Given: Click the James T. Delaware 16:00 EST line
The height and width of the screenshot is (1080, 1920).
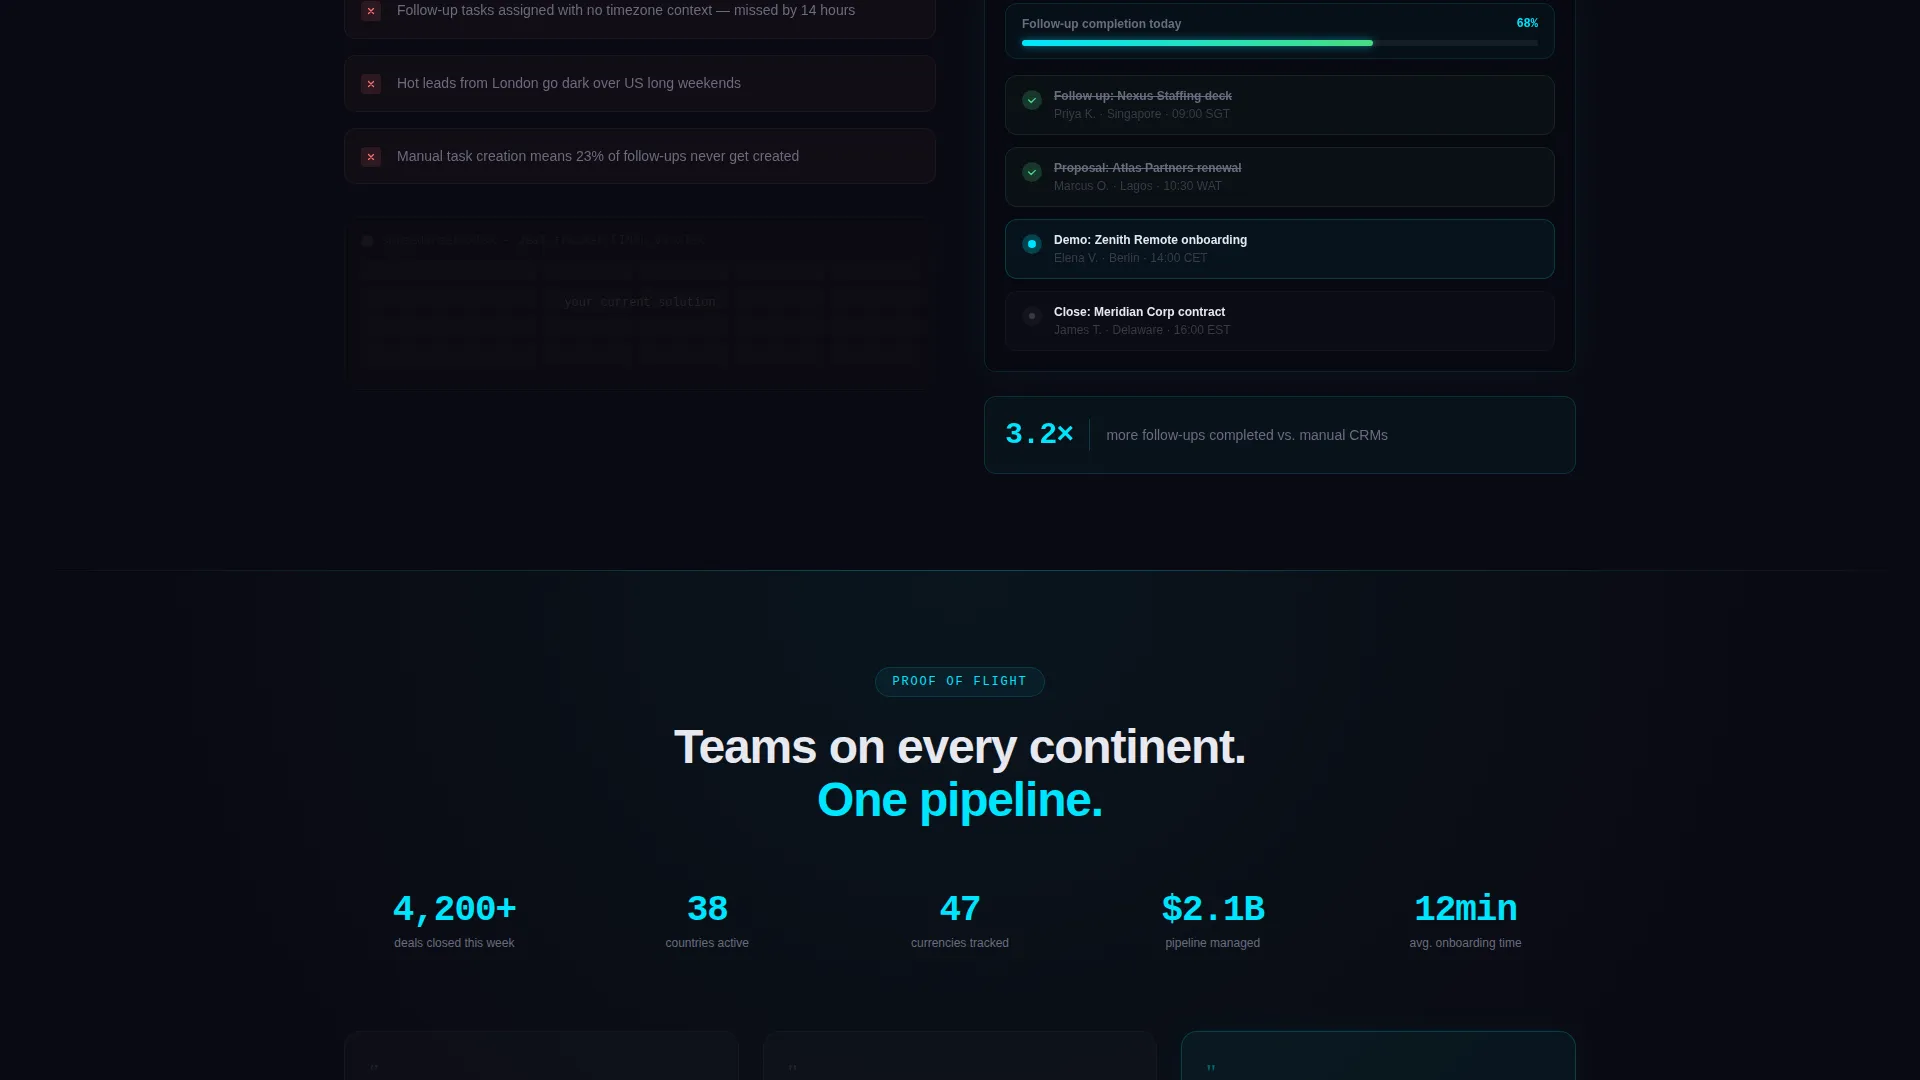Looking at the screenshot, I should (x=1142, y=330).
